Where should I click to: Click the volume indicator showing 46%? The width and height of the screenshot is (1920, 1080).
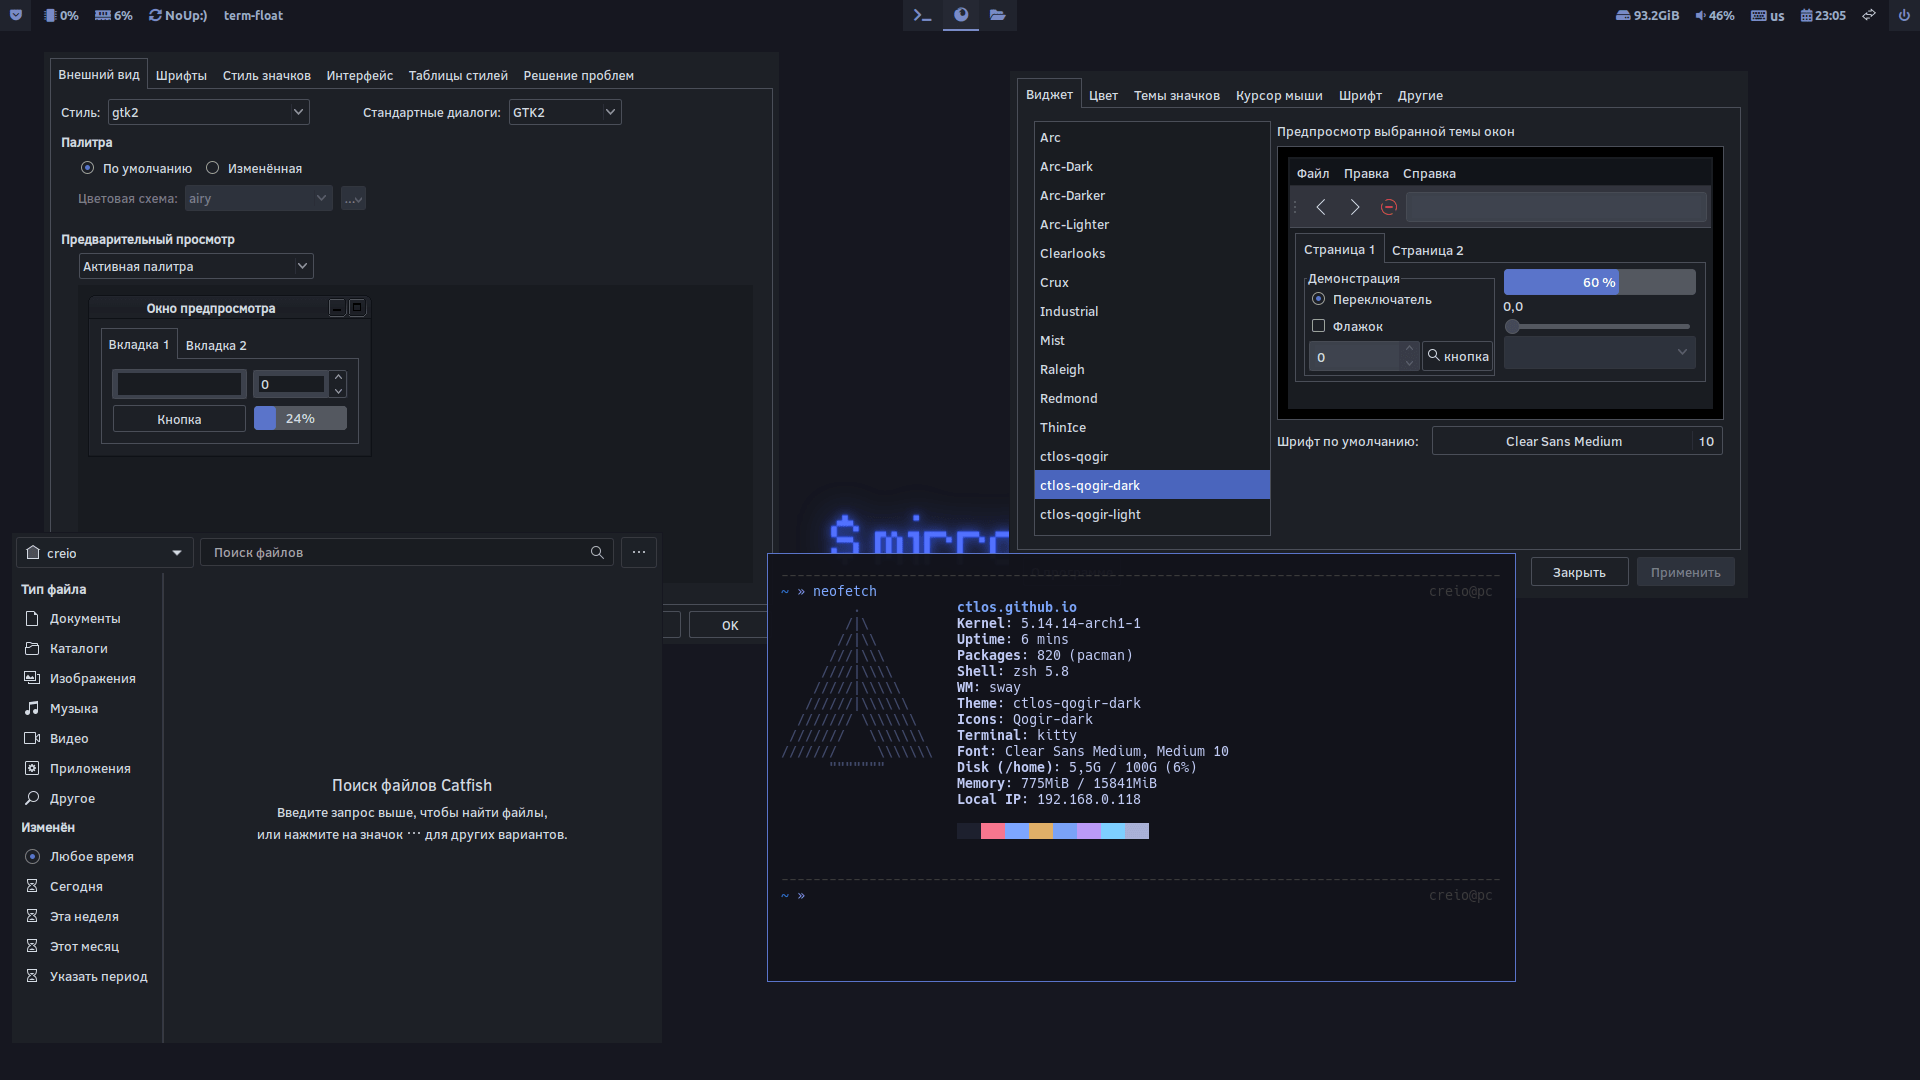(1714, 15)
